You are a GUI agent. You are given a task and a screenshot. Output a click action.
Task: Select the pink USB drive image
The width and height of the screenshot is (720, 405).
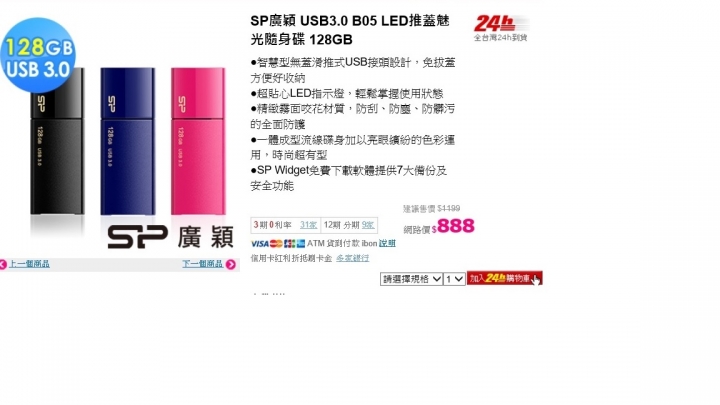pyautogui.click(x=198, y=141)
